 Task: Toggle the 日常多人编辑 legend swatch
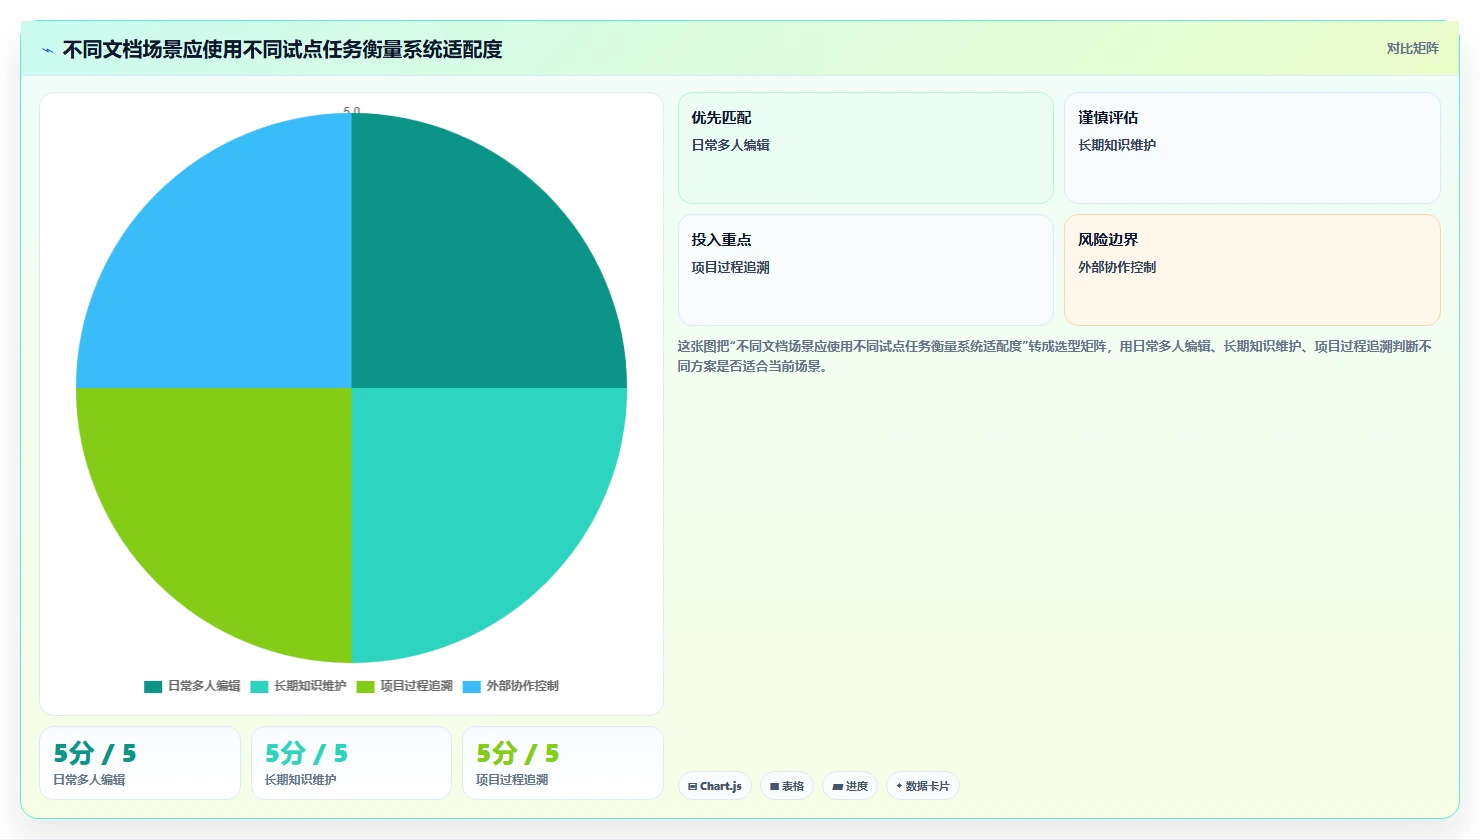tap(153, 686)
